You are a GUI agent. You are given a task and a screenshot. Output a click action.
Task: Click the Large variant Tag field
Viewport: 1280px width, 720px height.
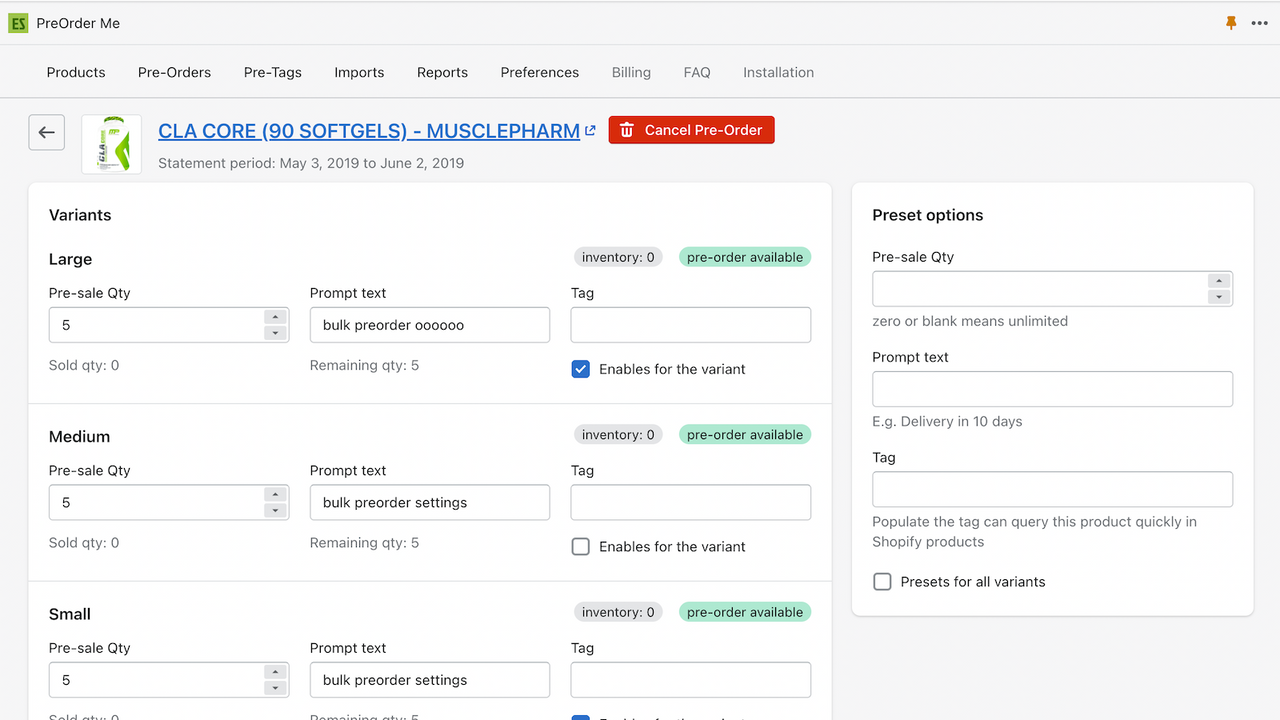coord(691,325)
